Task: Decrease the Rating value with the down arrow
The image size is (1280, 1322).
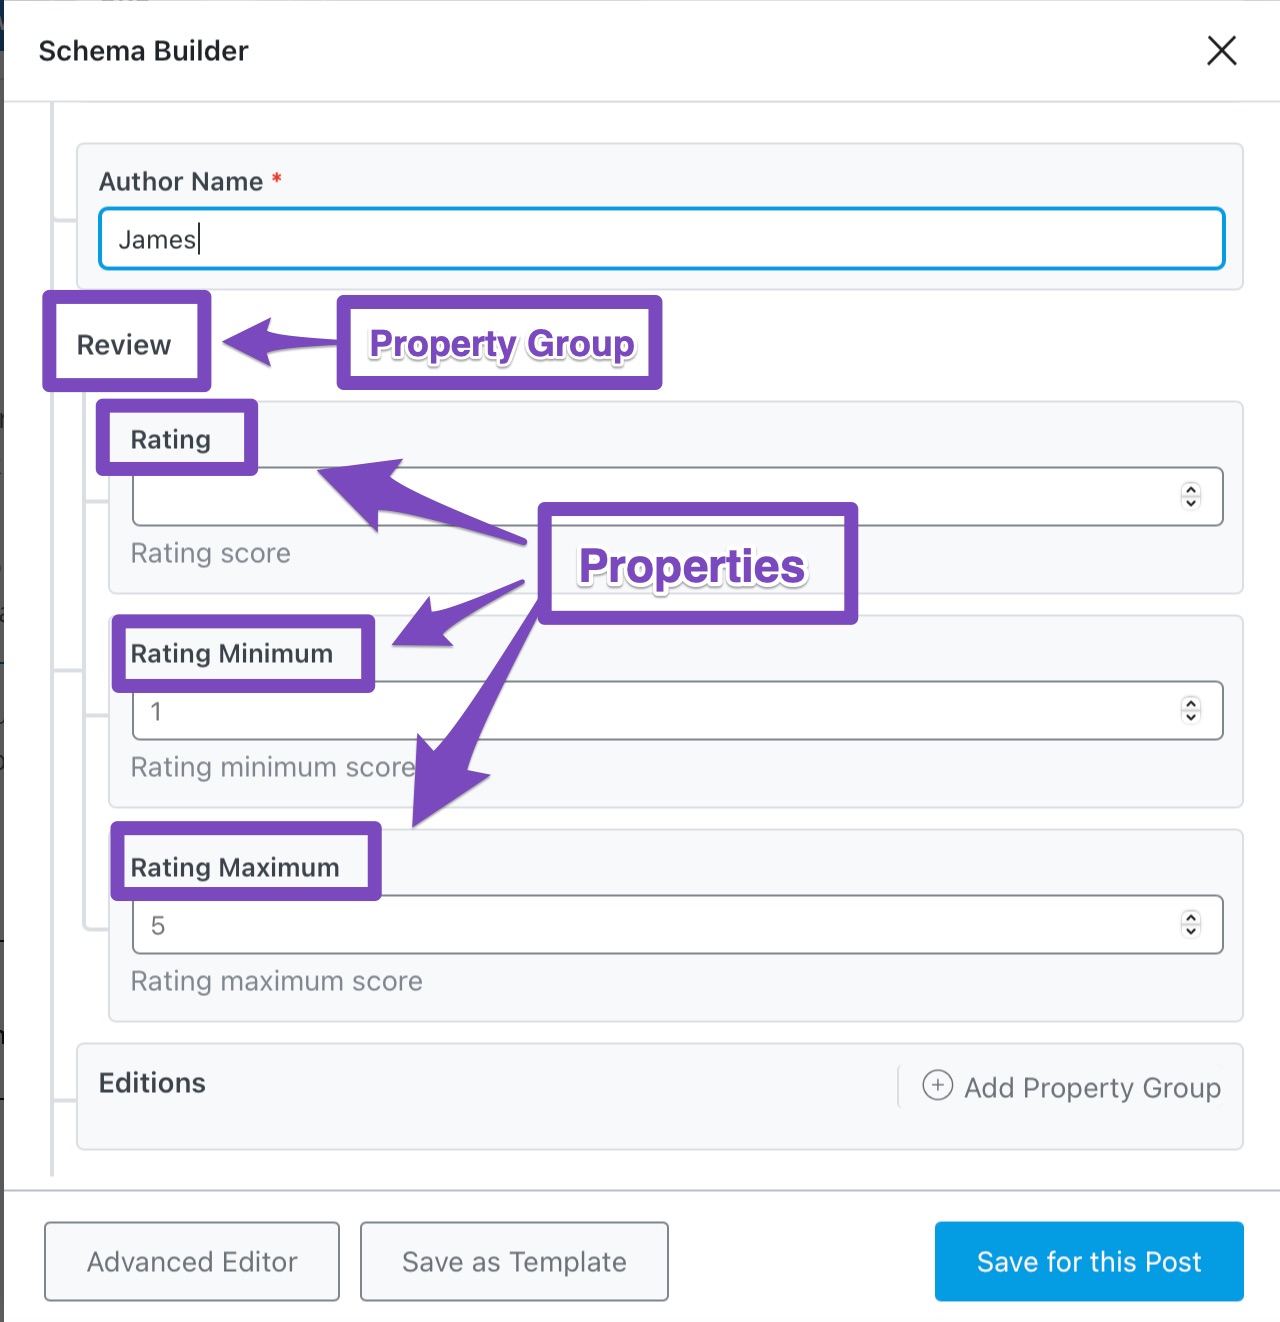Action: click(1190, 503)
